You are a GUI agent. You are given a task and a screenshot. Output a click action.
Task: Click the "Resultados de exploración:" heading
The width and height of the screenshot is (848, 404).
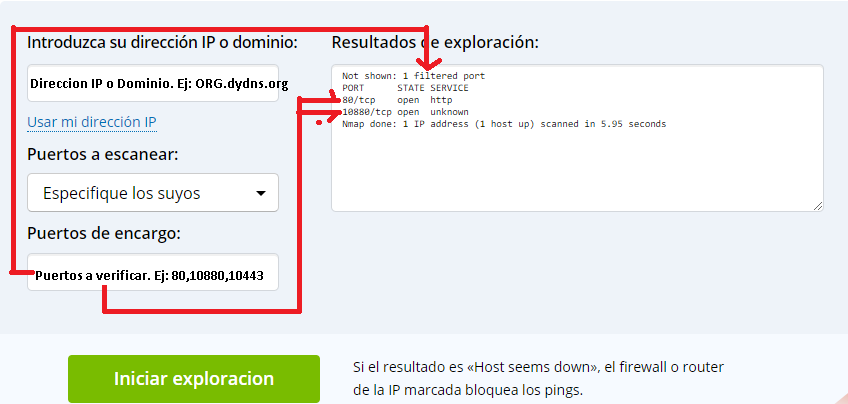435,42
